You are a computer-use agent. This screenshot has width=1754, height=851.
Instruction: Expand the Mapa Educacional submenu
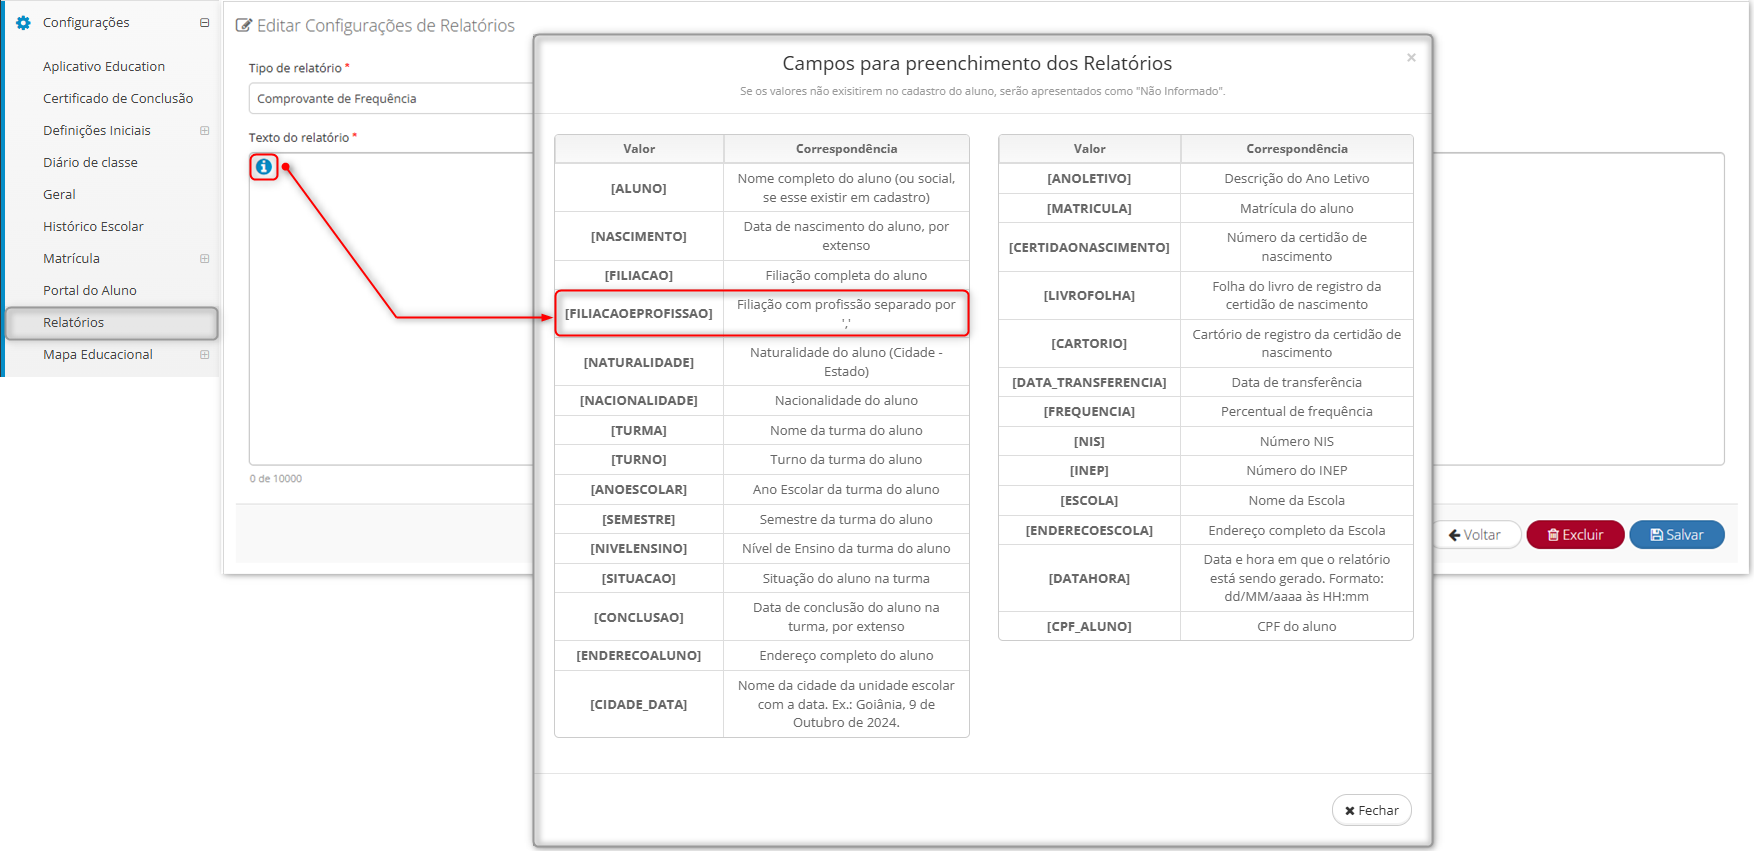(204, 354)
